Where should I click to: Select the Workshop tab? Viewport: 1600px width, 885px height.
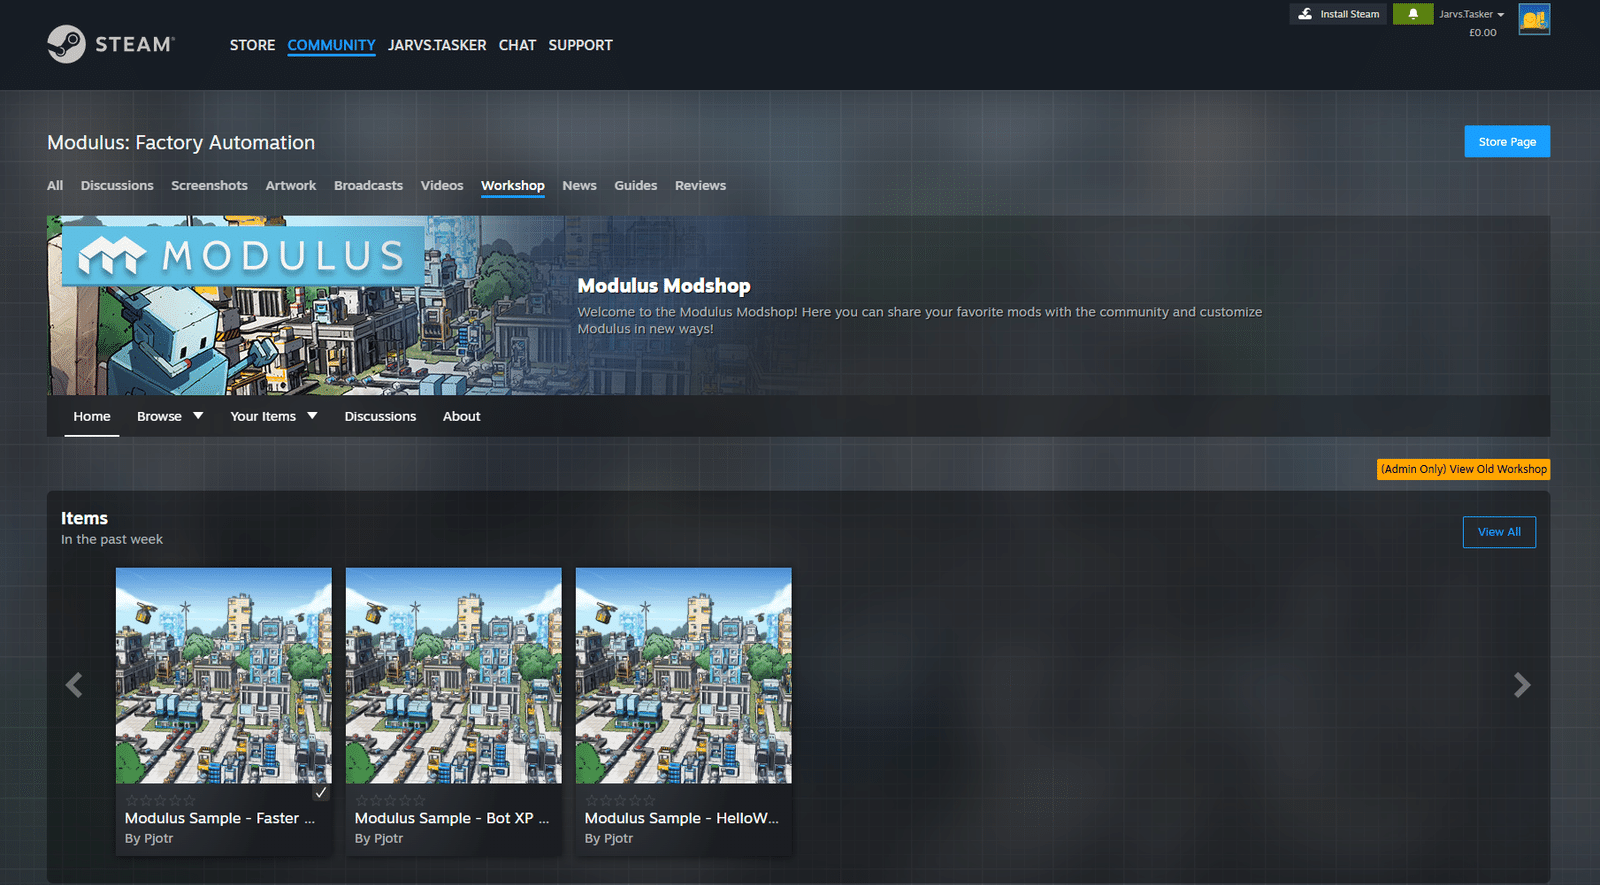click(513, 186)
